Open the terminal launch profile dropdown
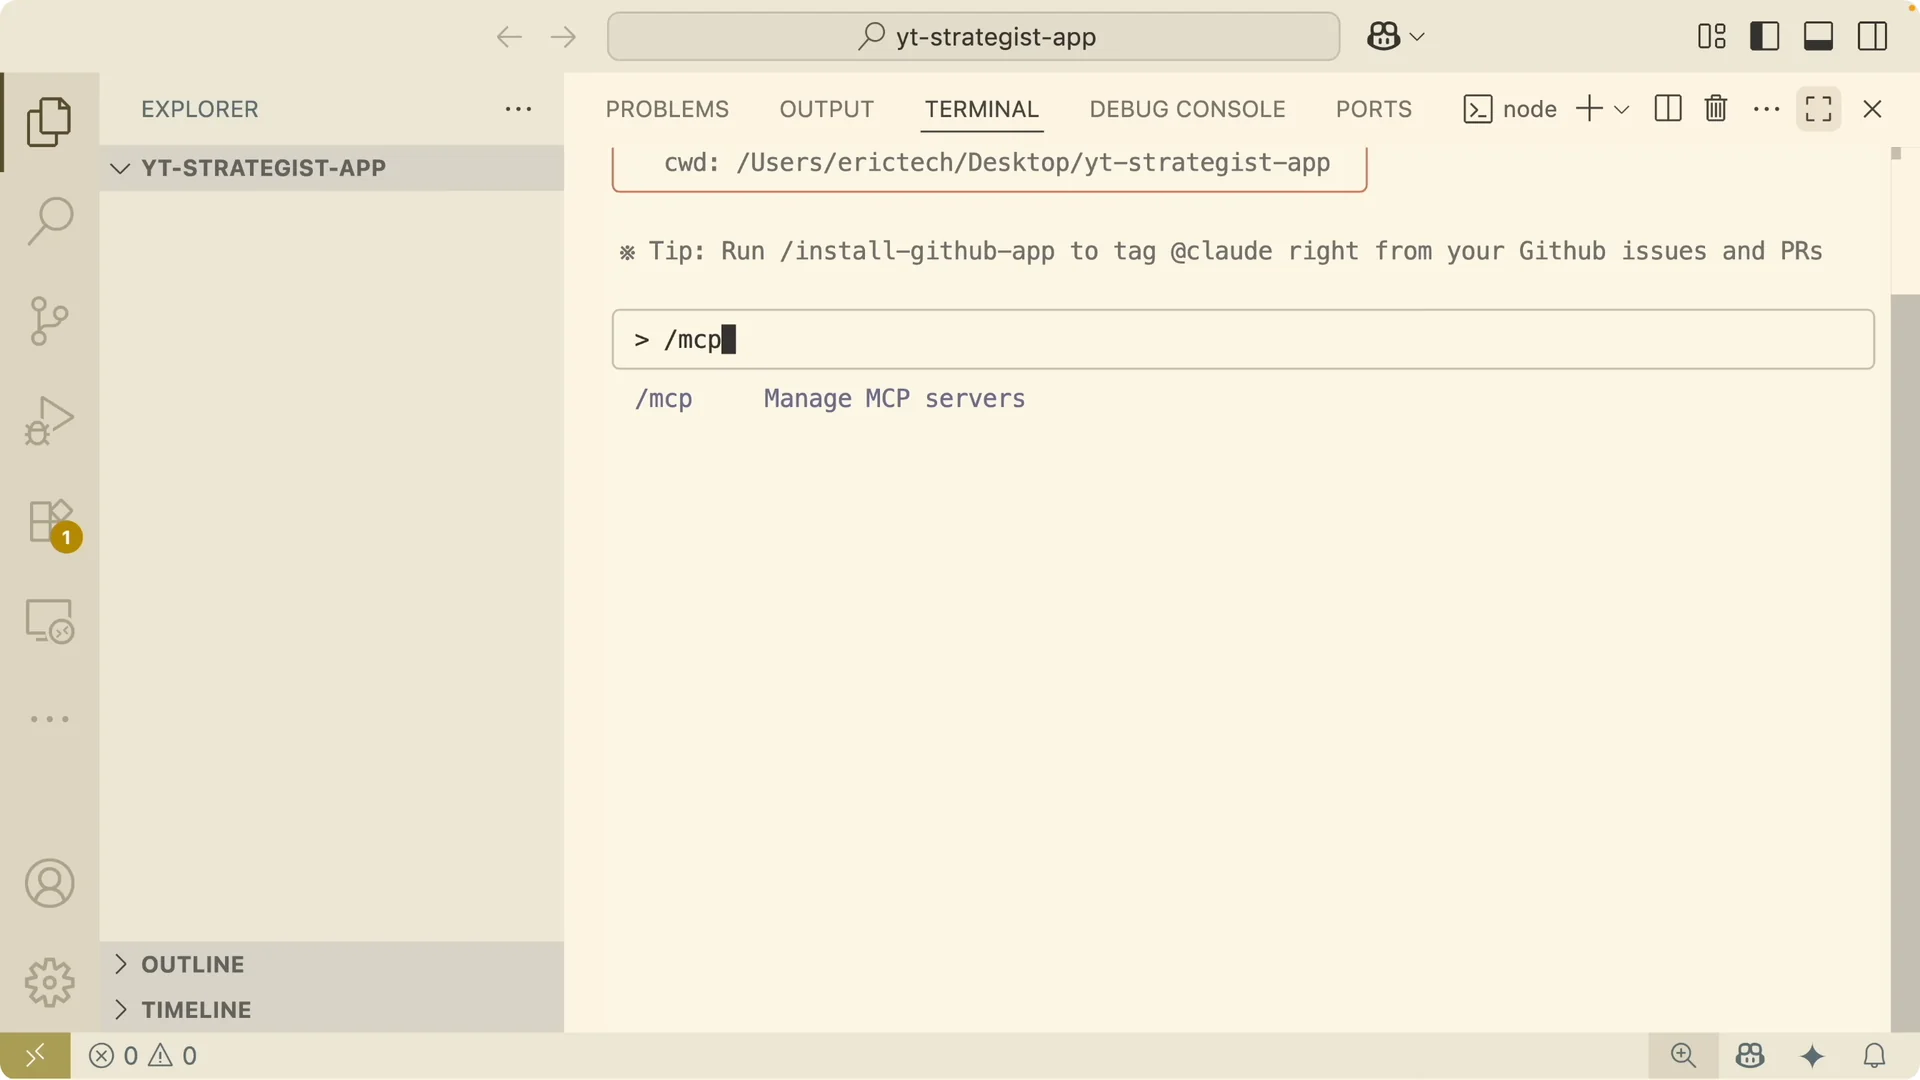The width and height of the screenshot is (1920, 1080). tap(1622, 109)
